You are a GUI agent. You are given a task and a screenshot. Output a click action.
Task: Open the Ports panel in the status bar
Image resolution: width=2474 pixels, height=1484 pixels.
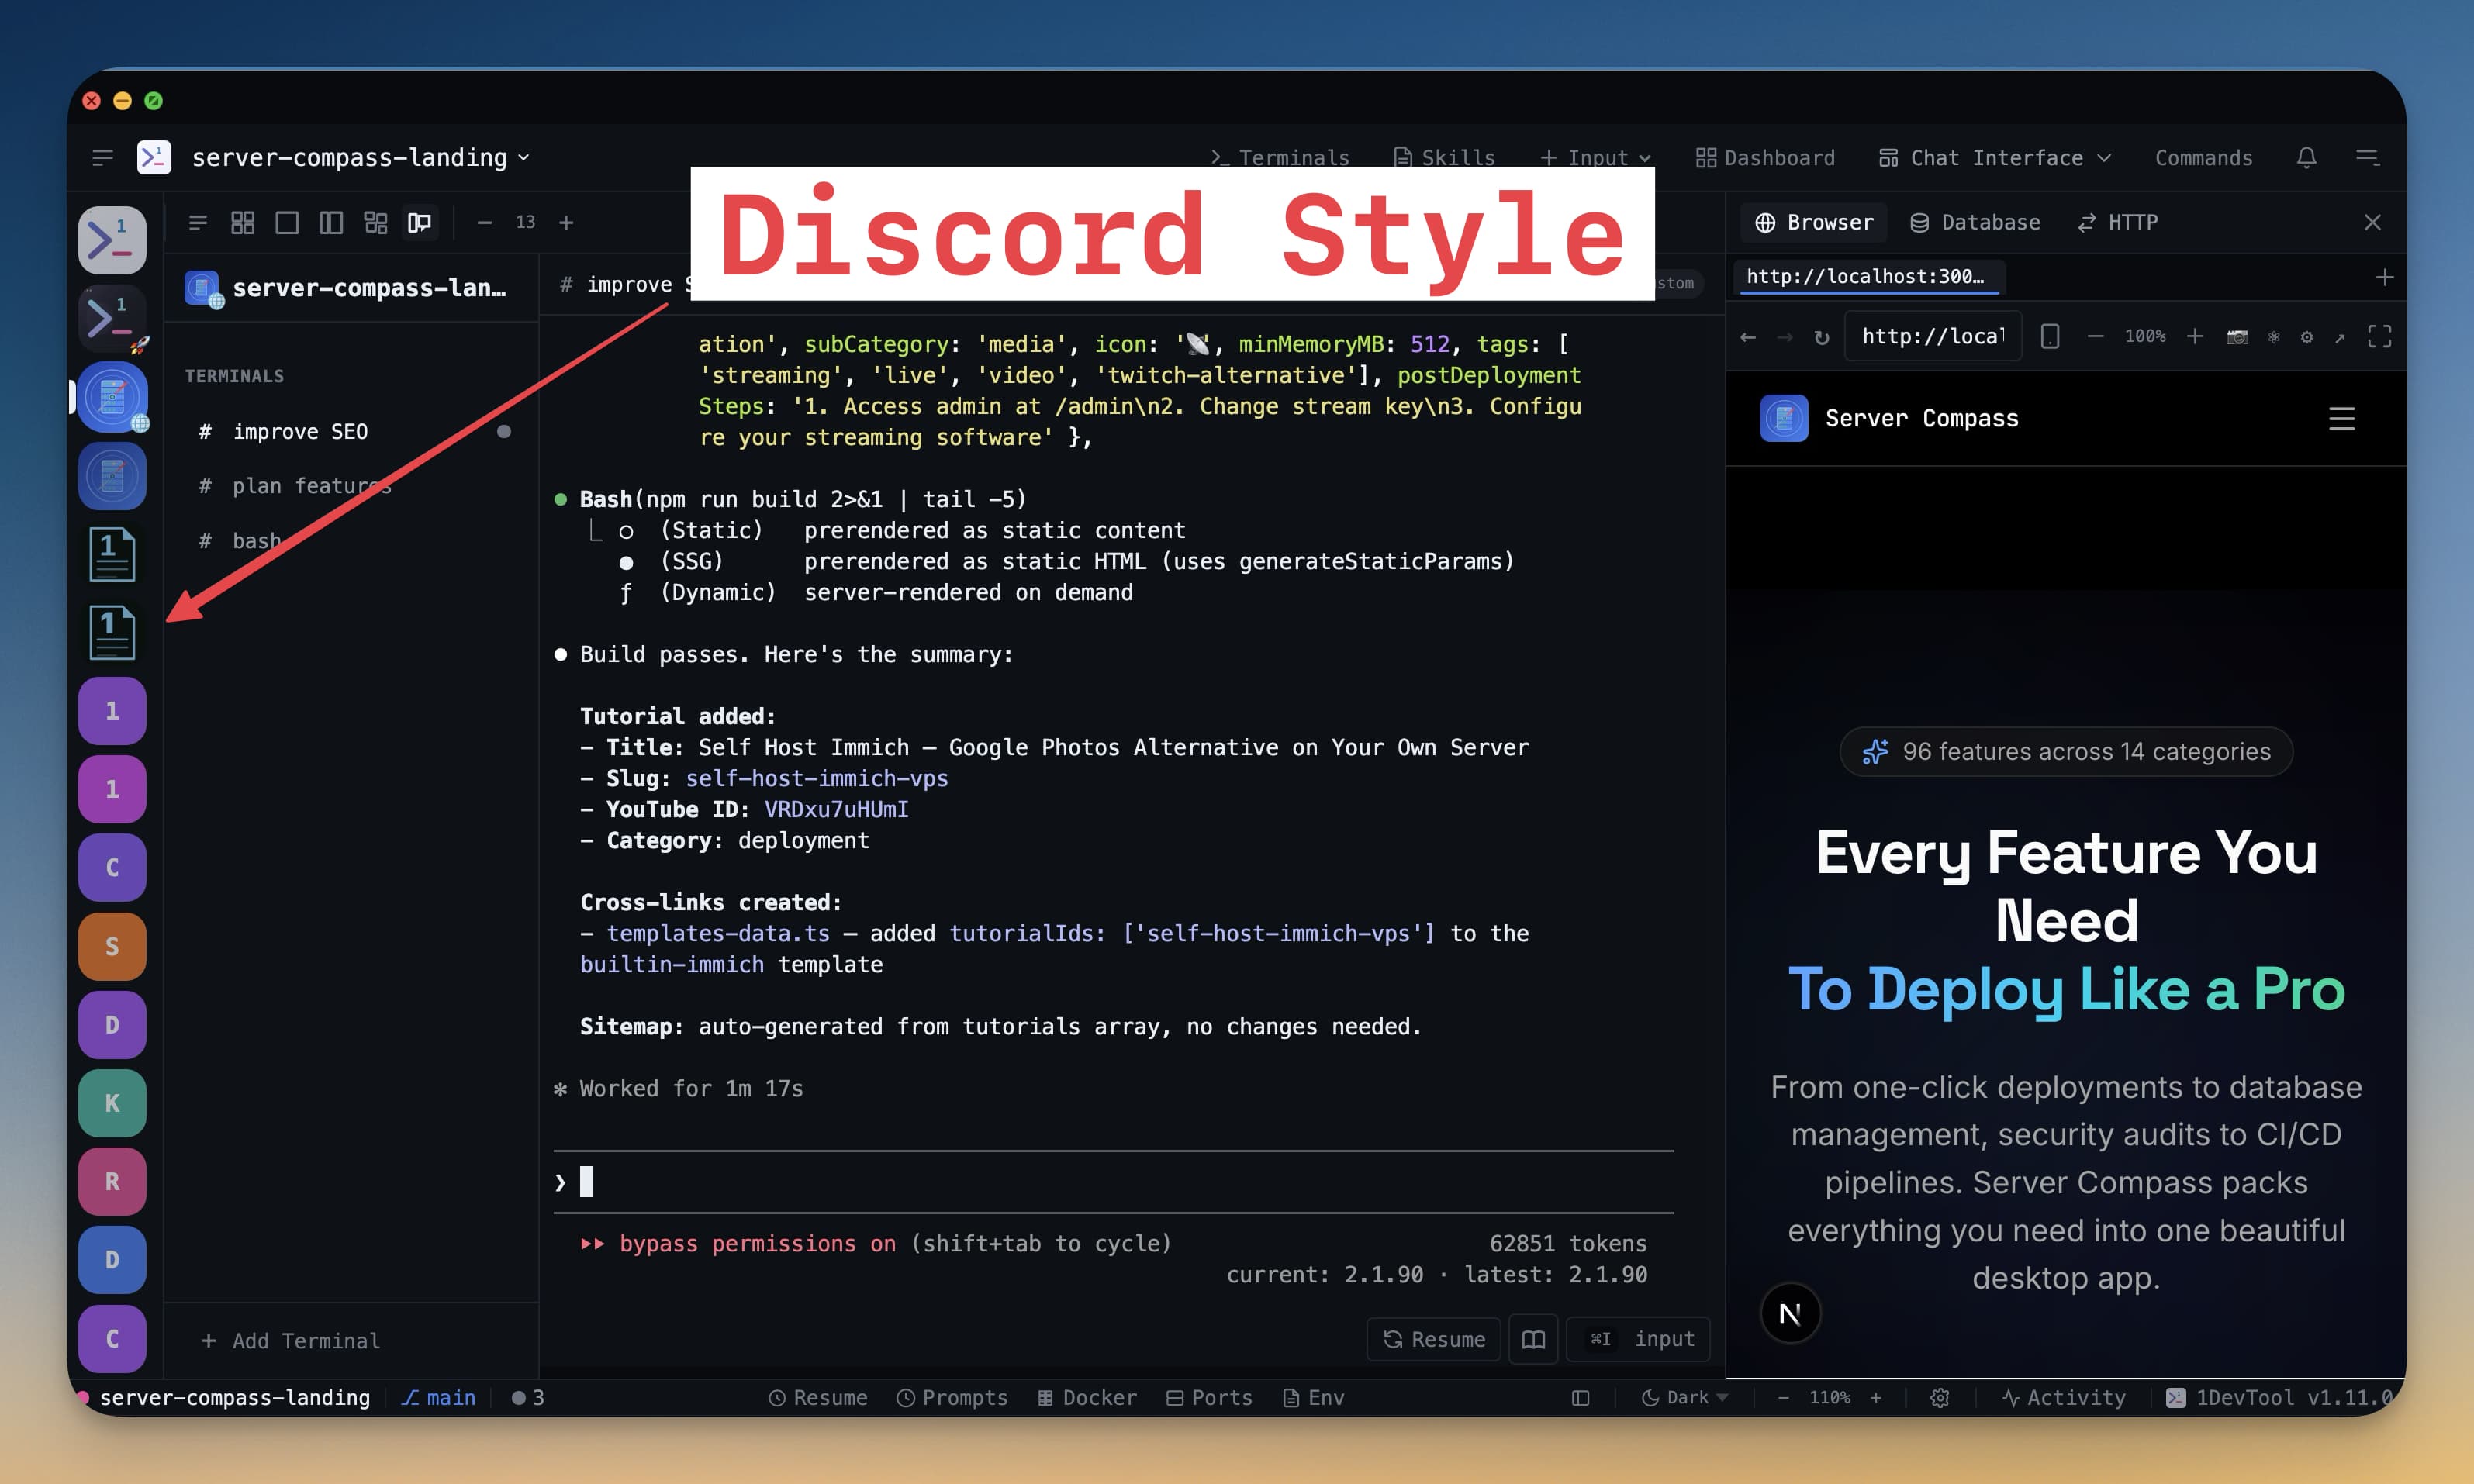pyautogui.click(x=1209, y=1397)
